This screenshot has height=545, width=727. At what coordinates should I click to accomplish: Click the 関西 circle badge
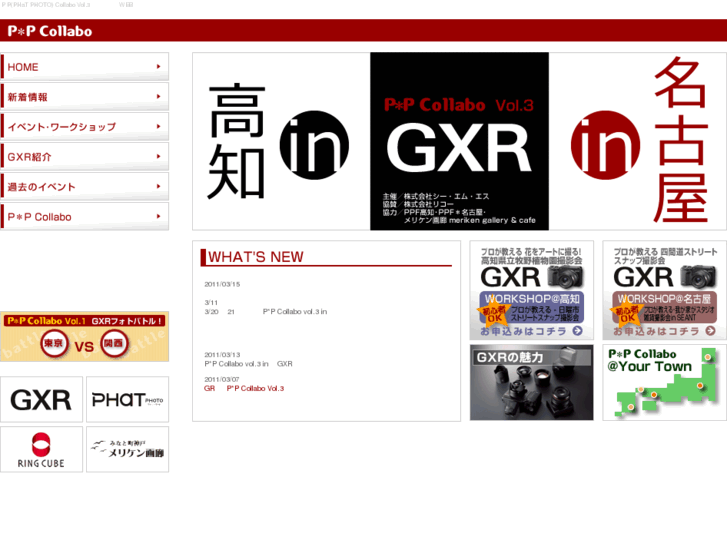point(114,344)
